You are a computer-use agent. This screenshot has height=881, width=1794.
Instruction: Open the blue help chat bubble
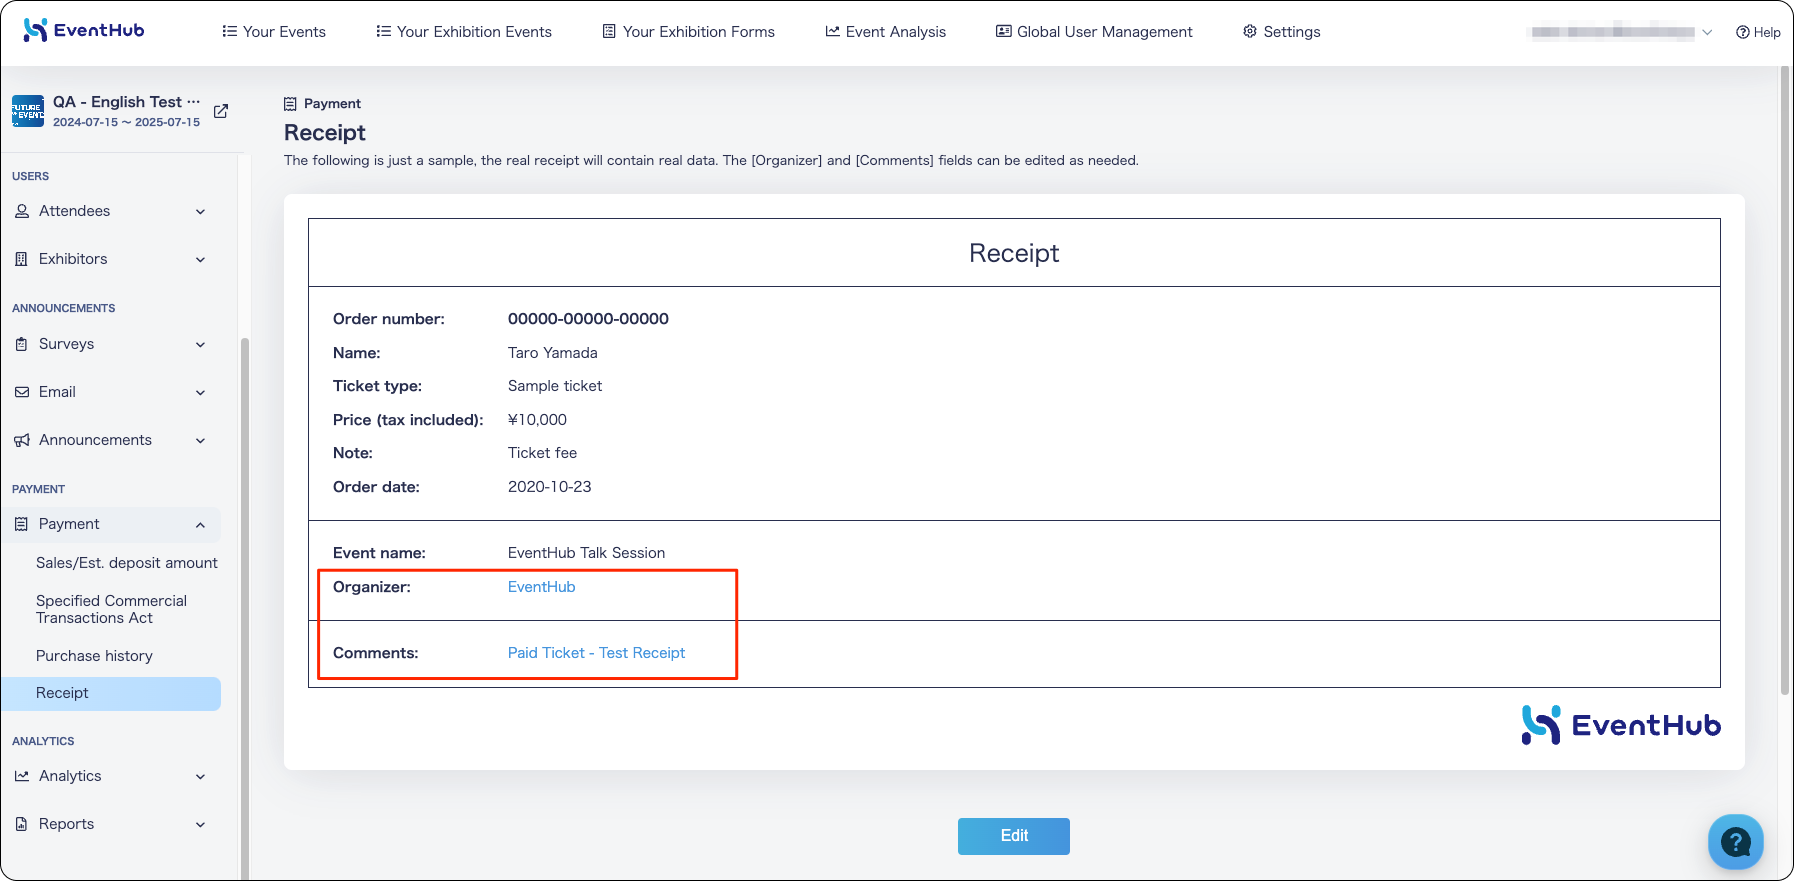coord(1735,842)
